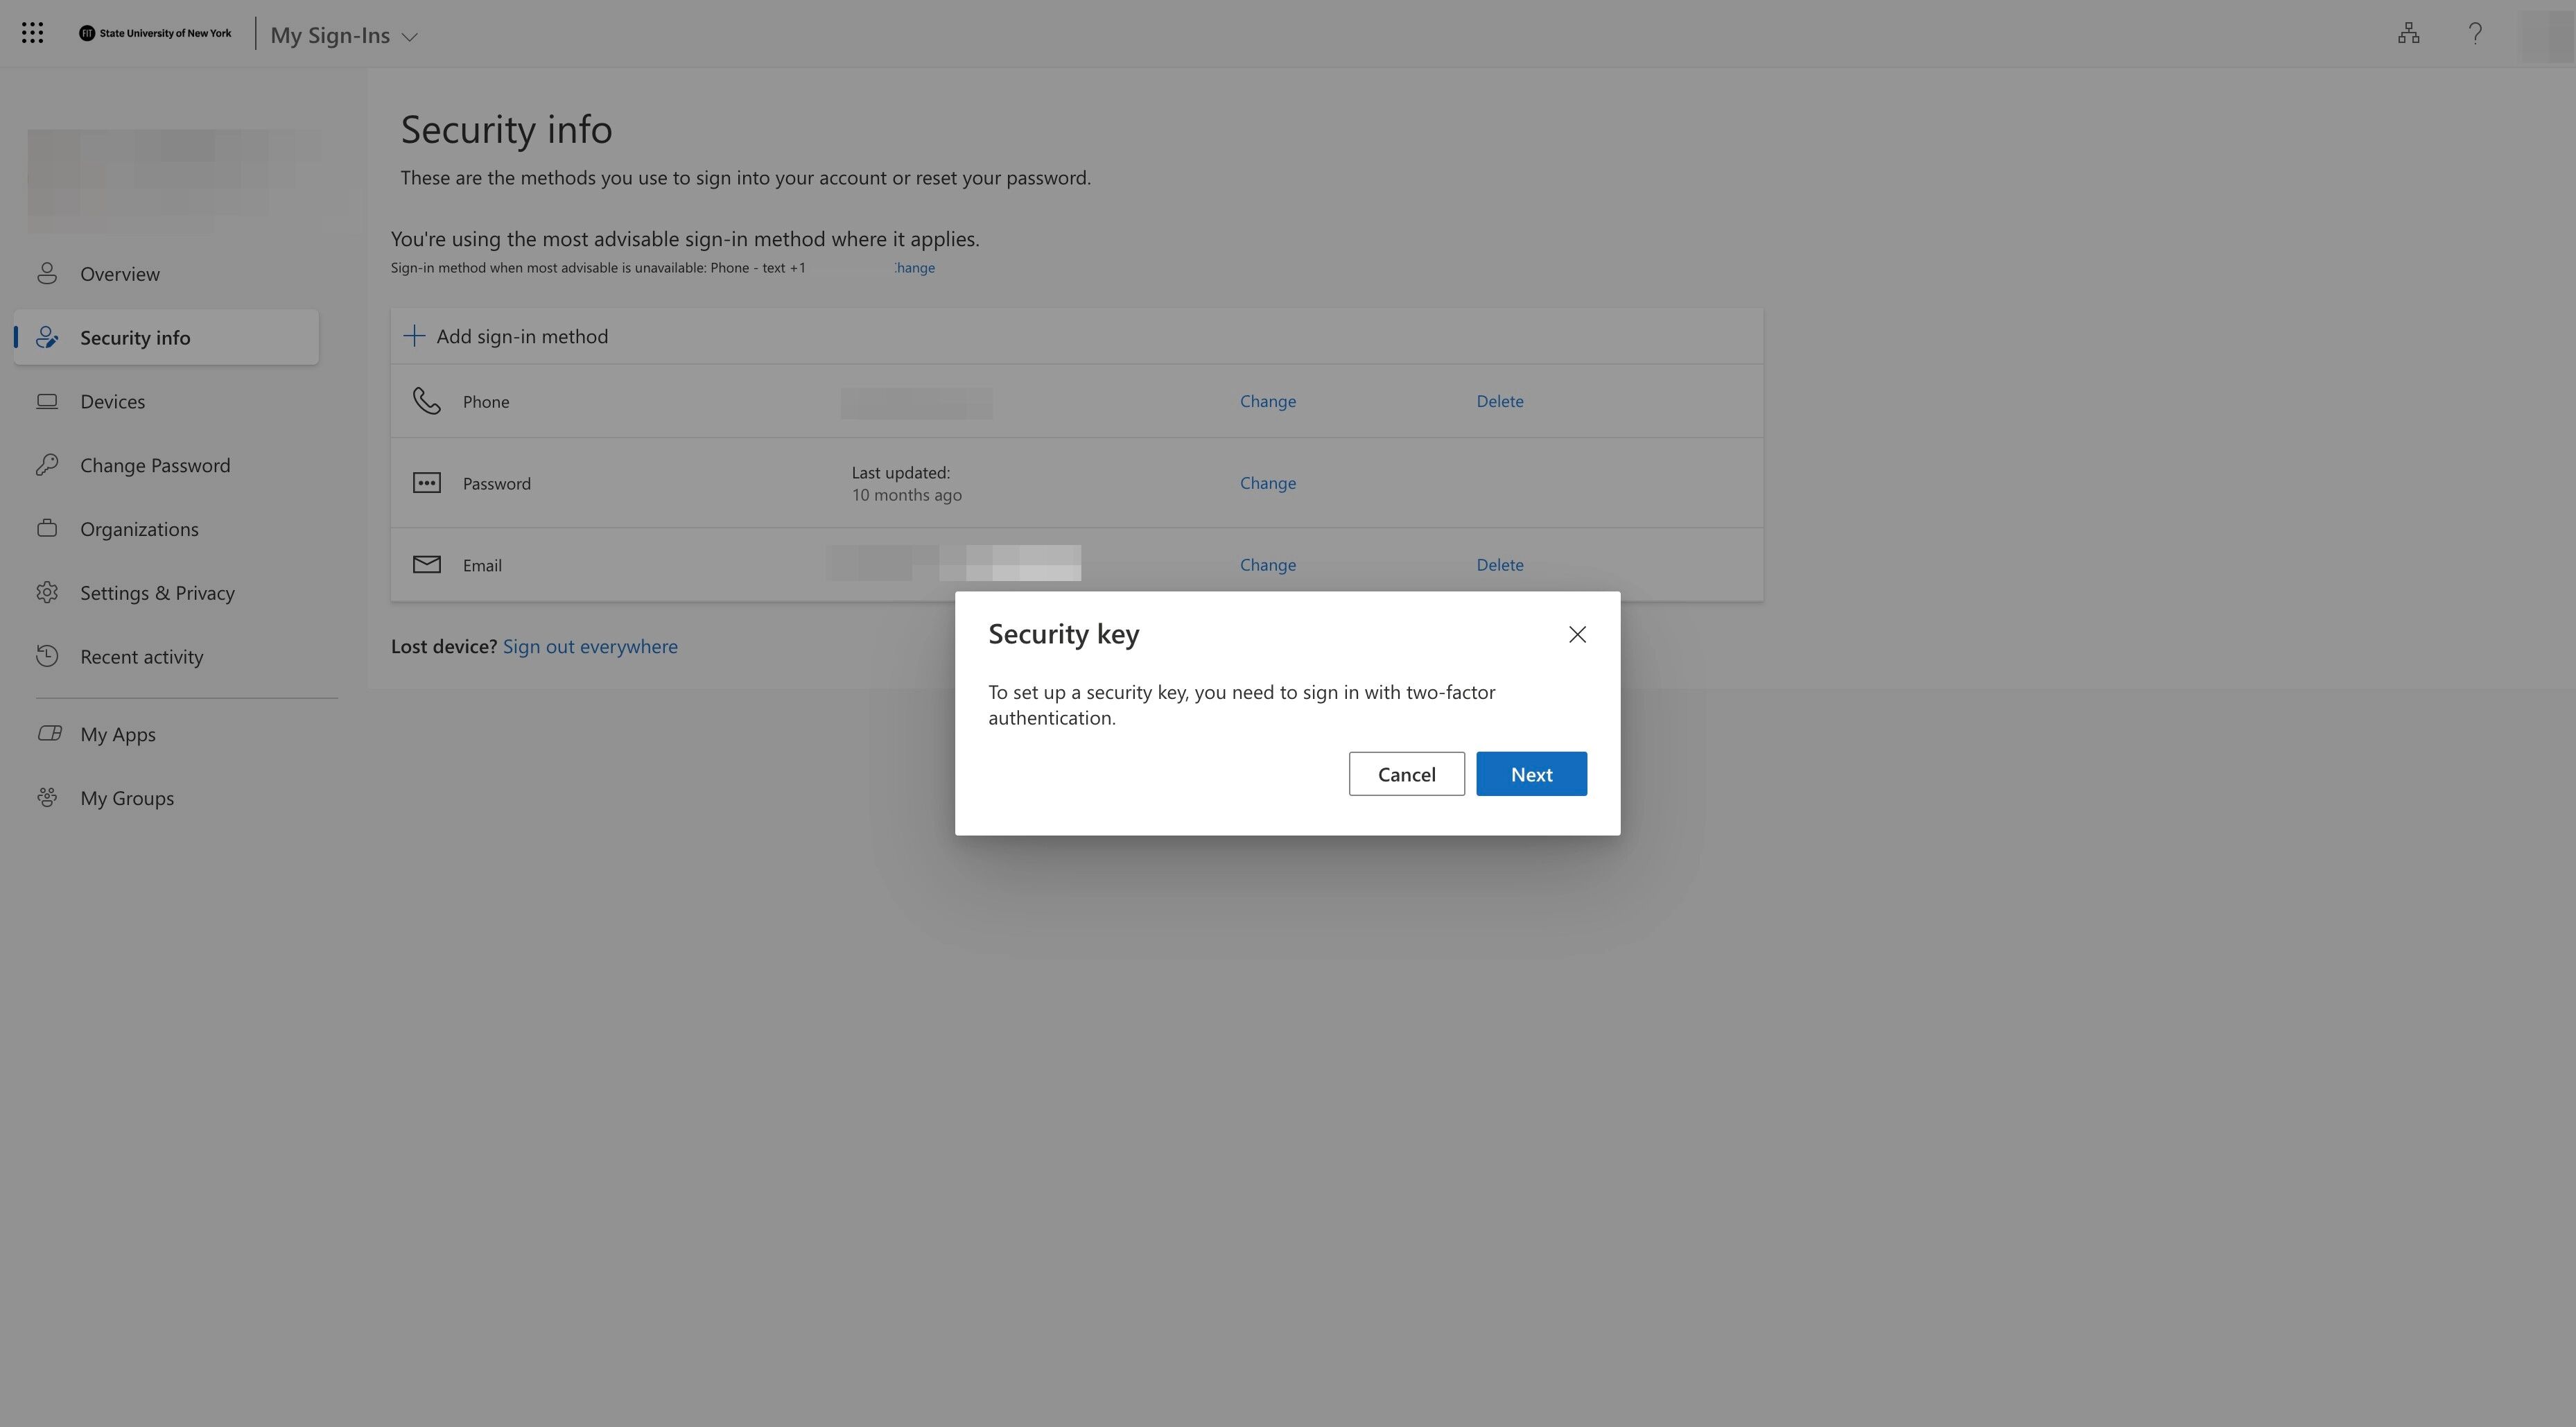
Task: Expand the My Sign-Ins dropdown chevron
Action: (409, 37)
